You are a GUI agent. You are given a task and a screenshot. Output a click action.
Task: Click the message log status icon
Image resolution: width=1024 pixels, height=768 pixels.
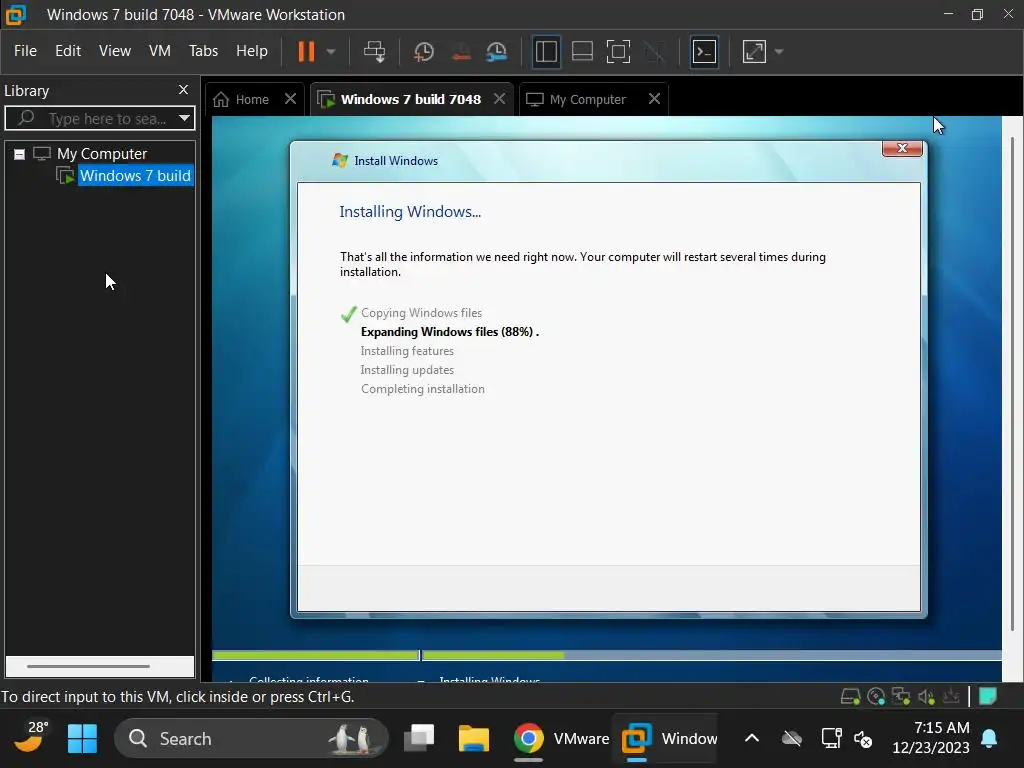pos(988,696)
